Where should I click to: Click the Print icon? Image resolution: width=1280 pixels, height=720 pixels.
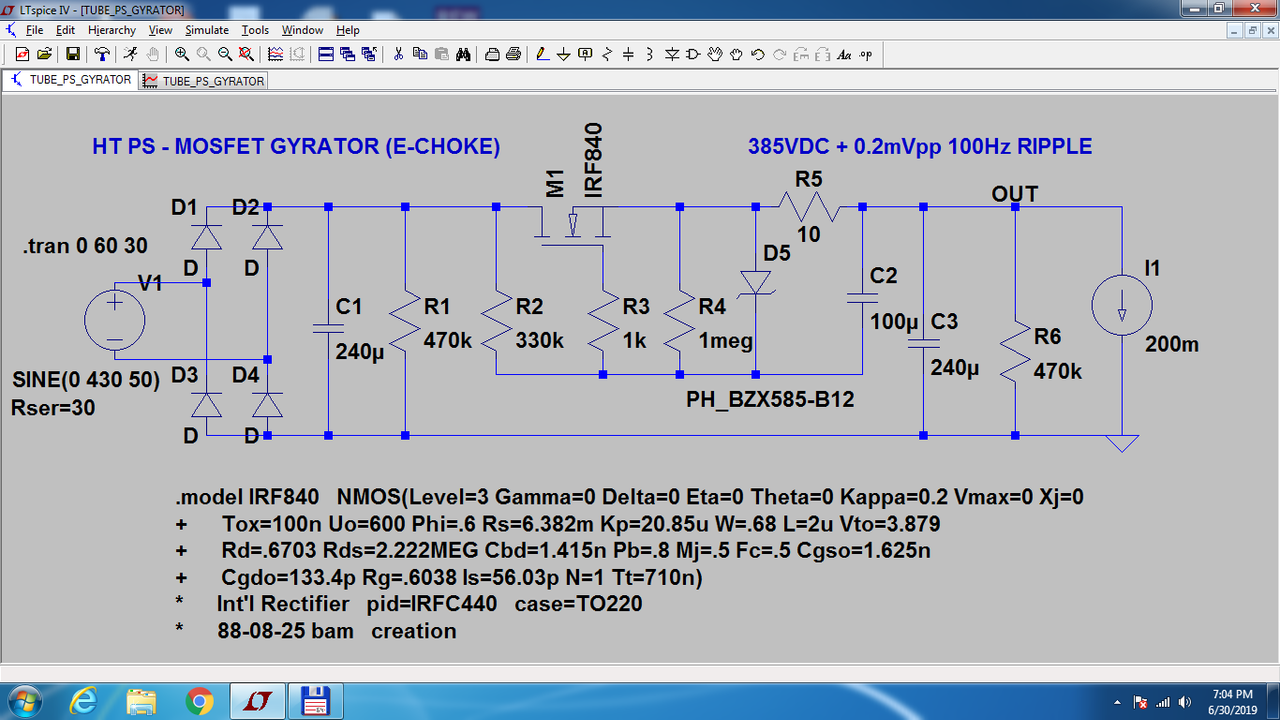tap(513, 54)
